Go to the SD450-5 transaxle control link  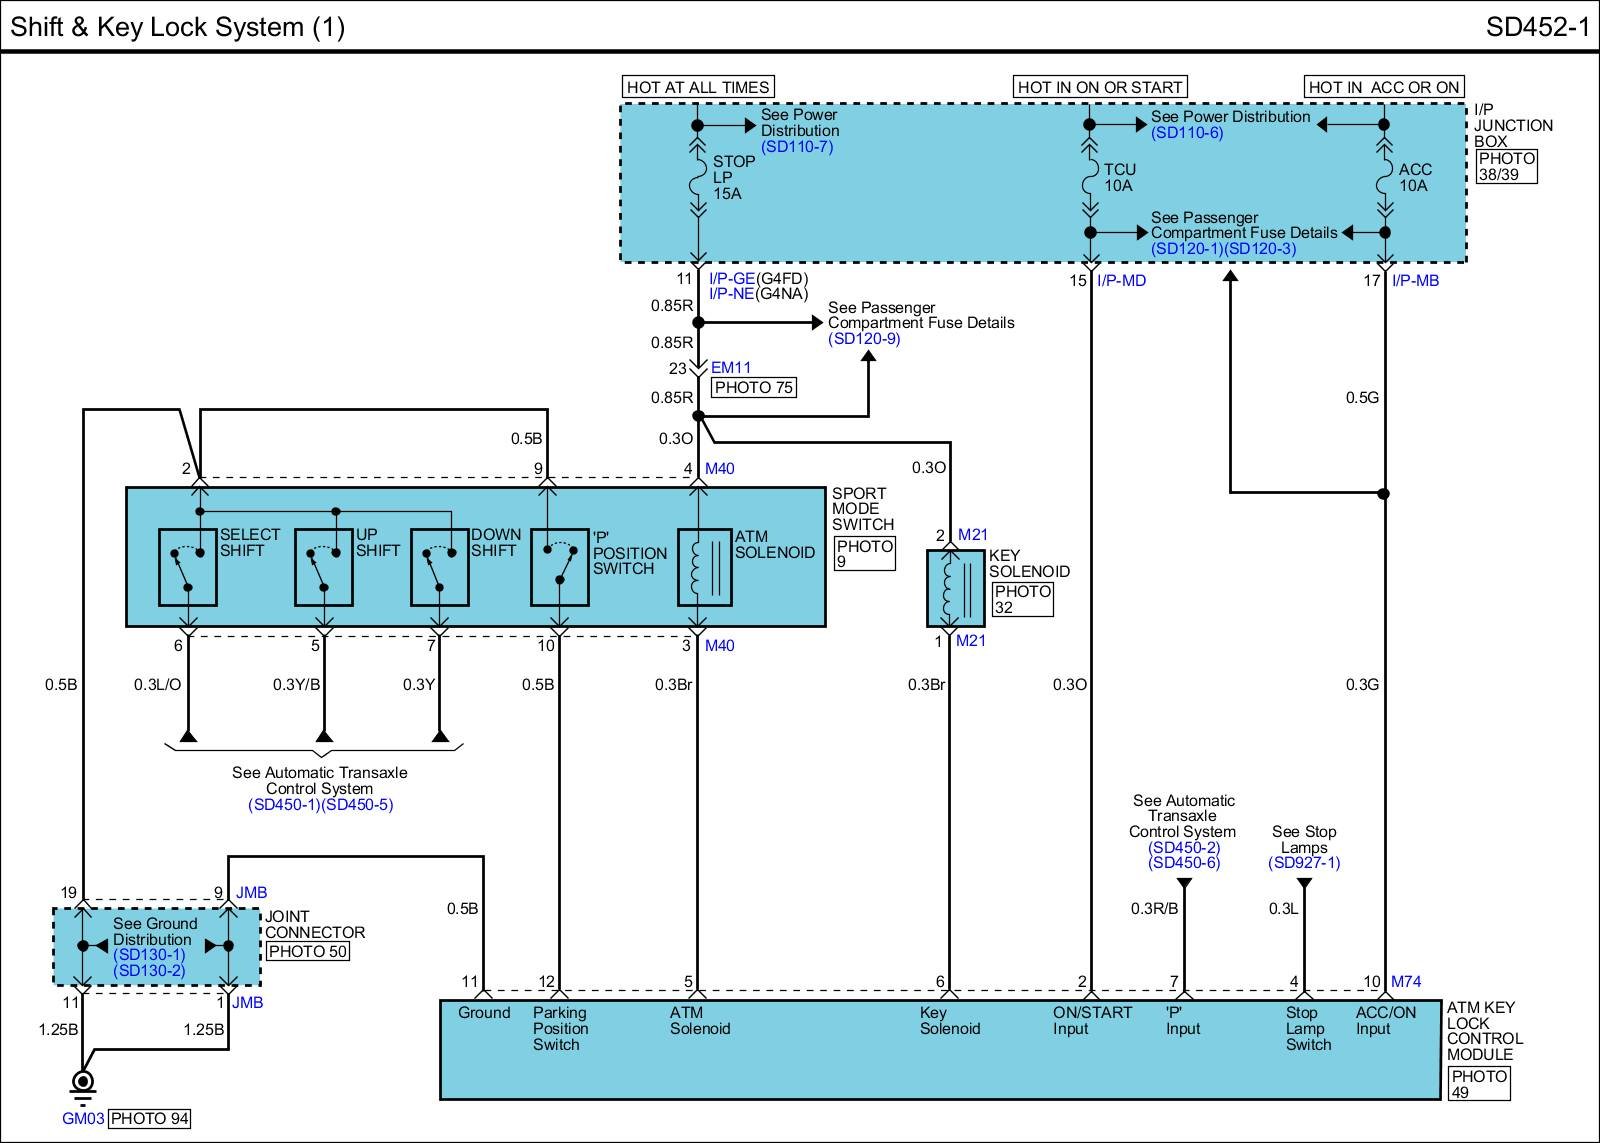pos(358,805)
